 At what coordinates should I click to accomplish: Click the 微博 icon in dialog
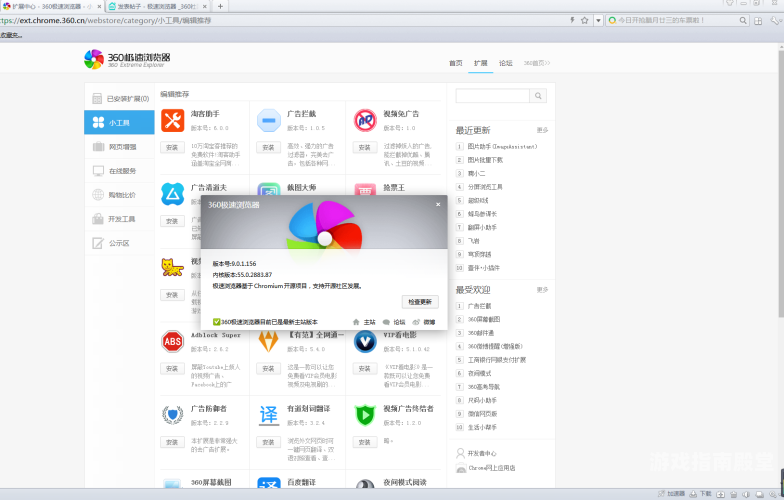[x=416, y=322]
